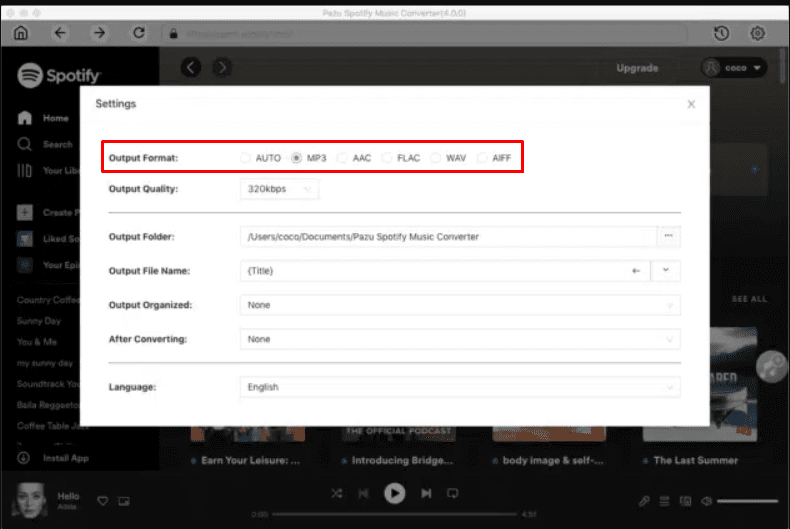Show lyrics with microphone icon

[x=644, y=501]
